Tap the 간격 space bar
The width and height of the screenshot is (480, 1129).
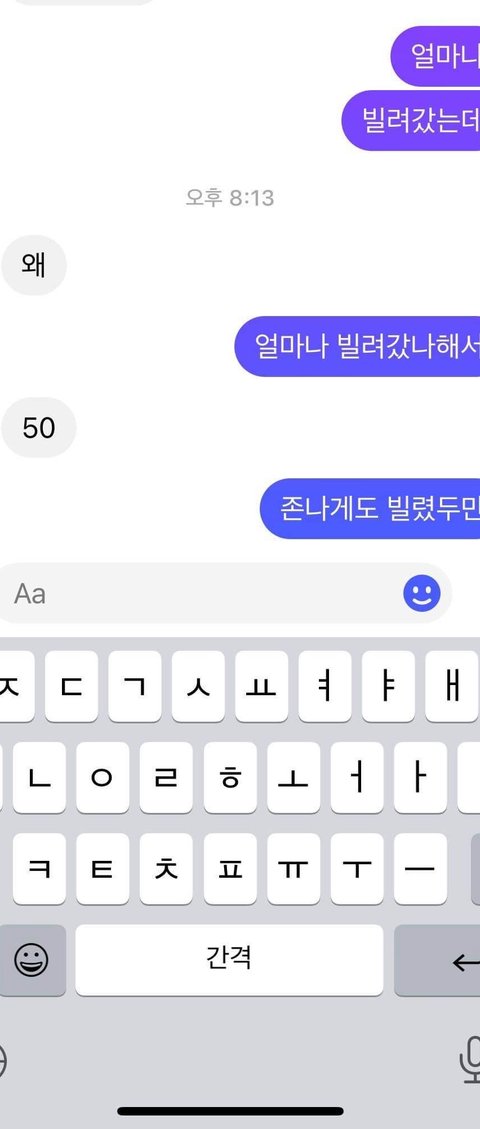click(229, 960)
